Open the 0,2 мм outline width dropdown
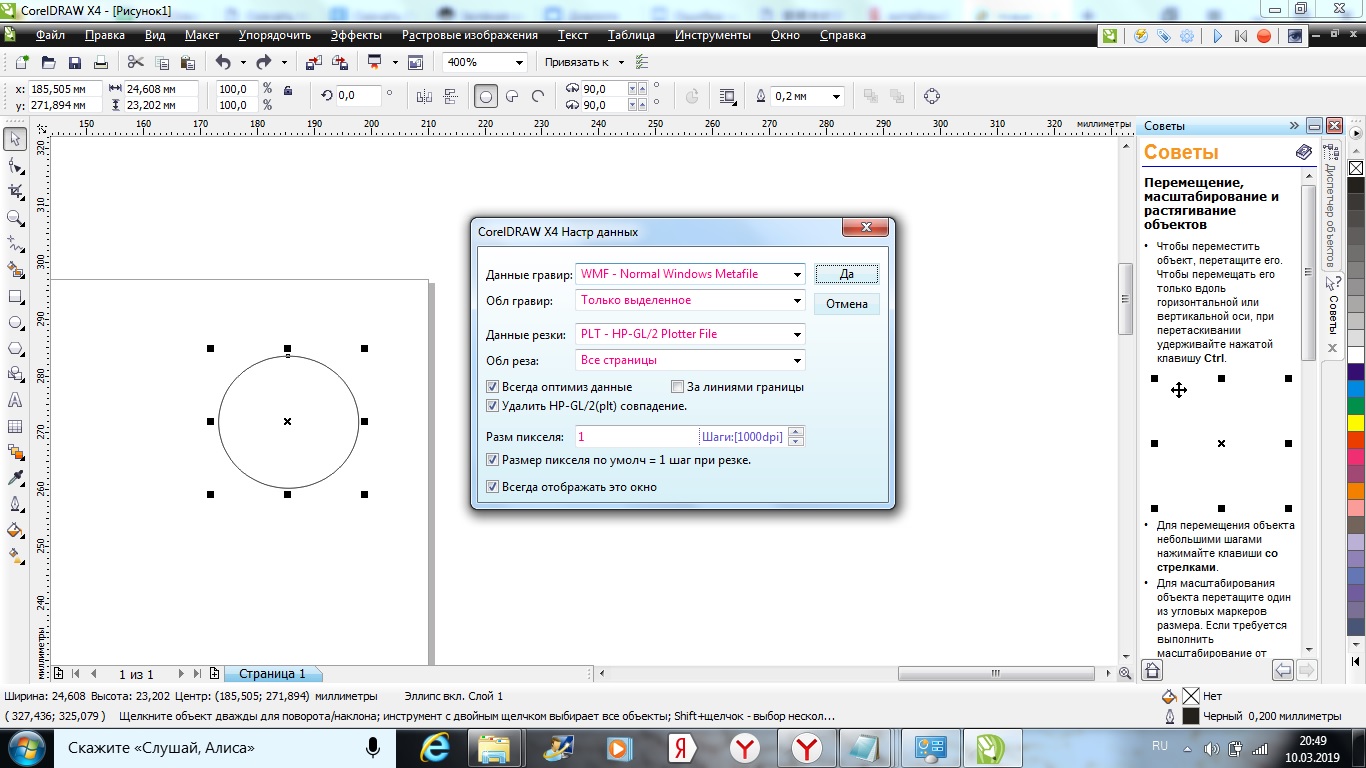The height and width of the screenshot is (768, 1366). point(836,96)
